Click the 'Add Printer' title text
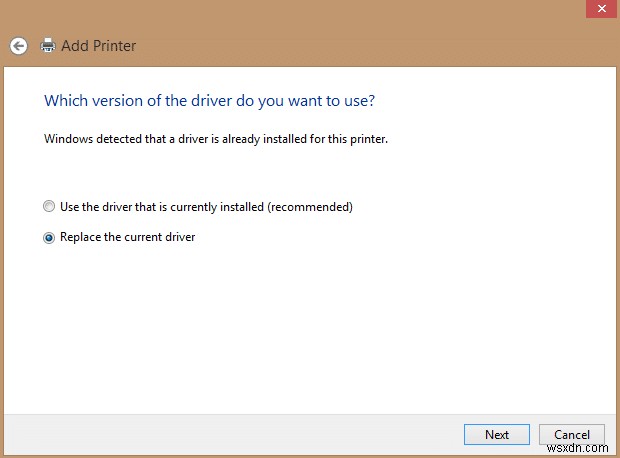 (99, 45)
